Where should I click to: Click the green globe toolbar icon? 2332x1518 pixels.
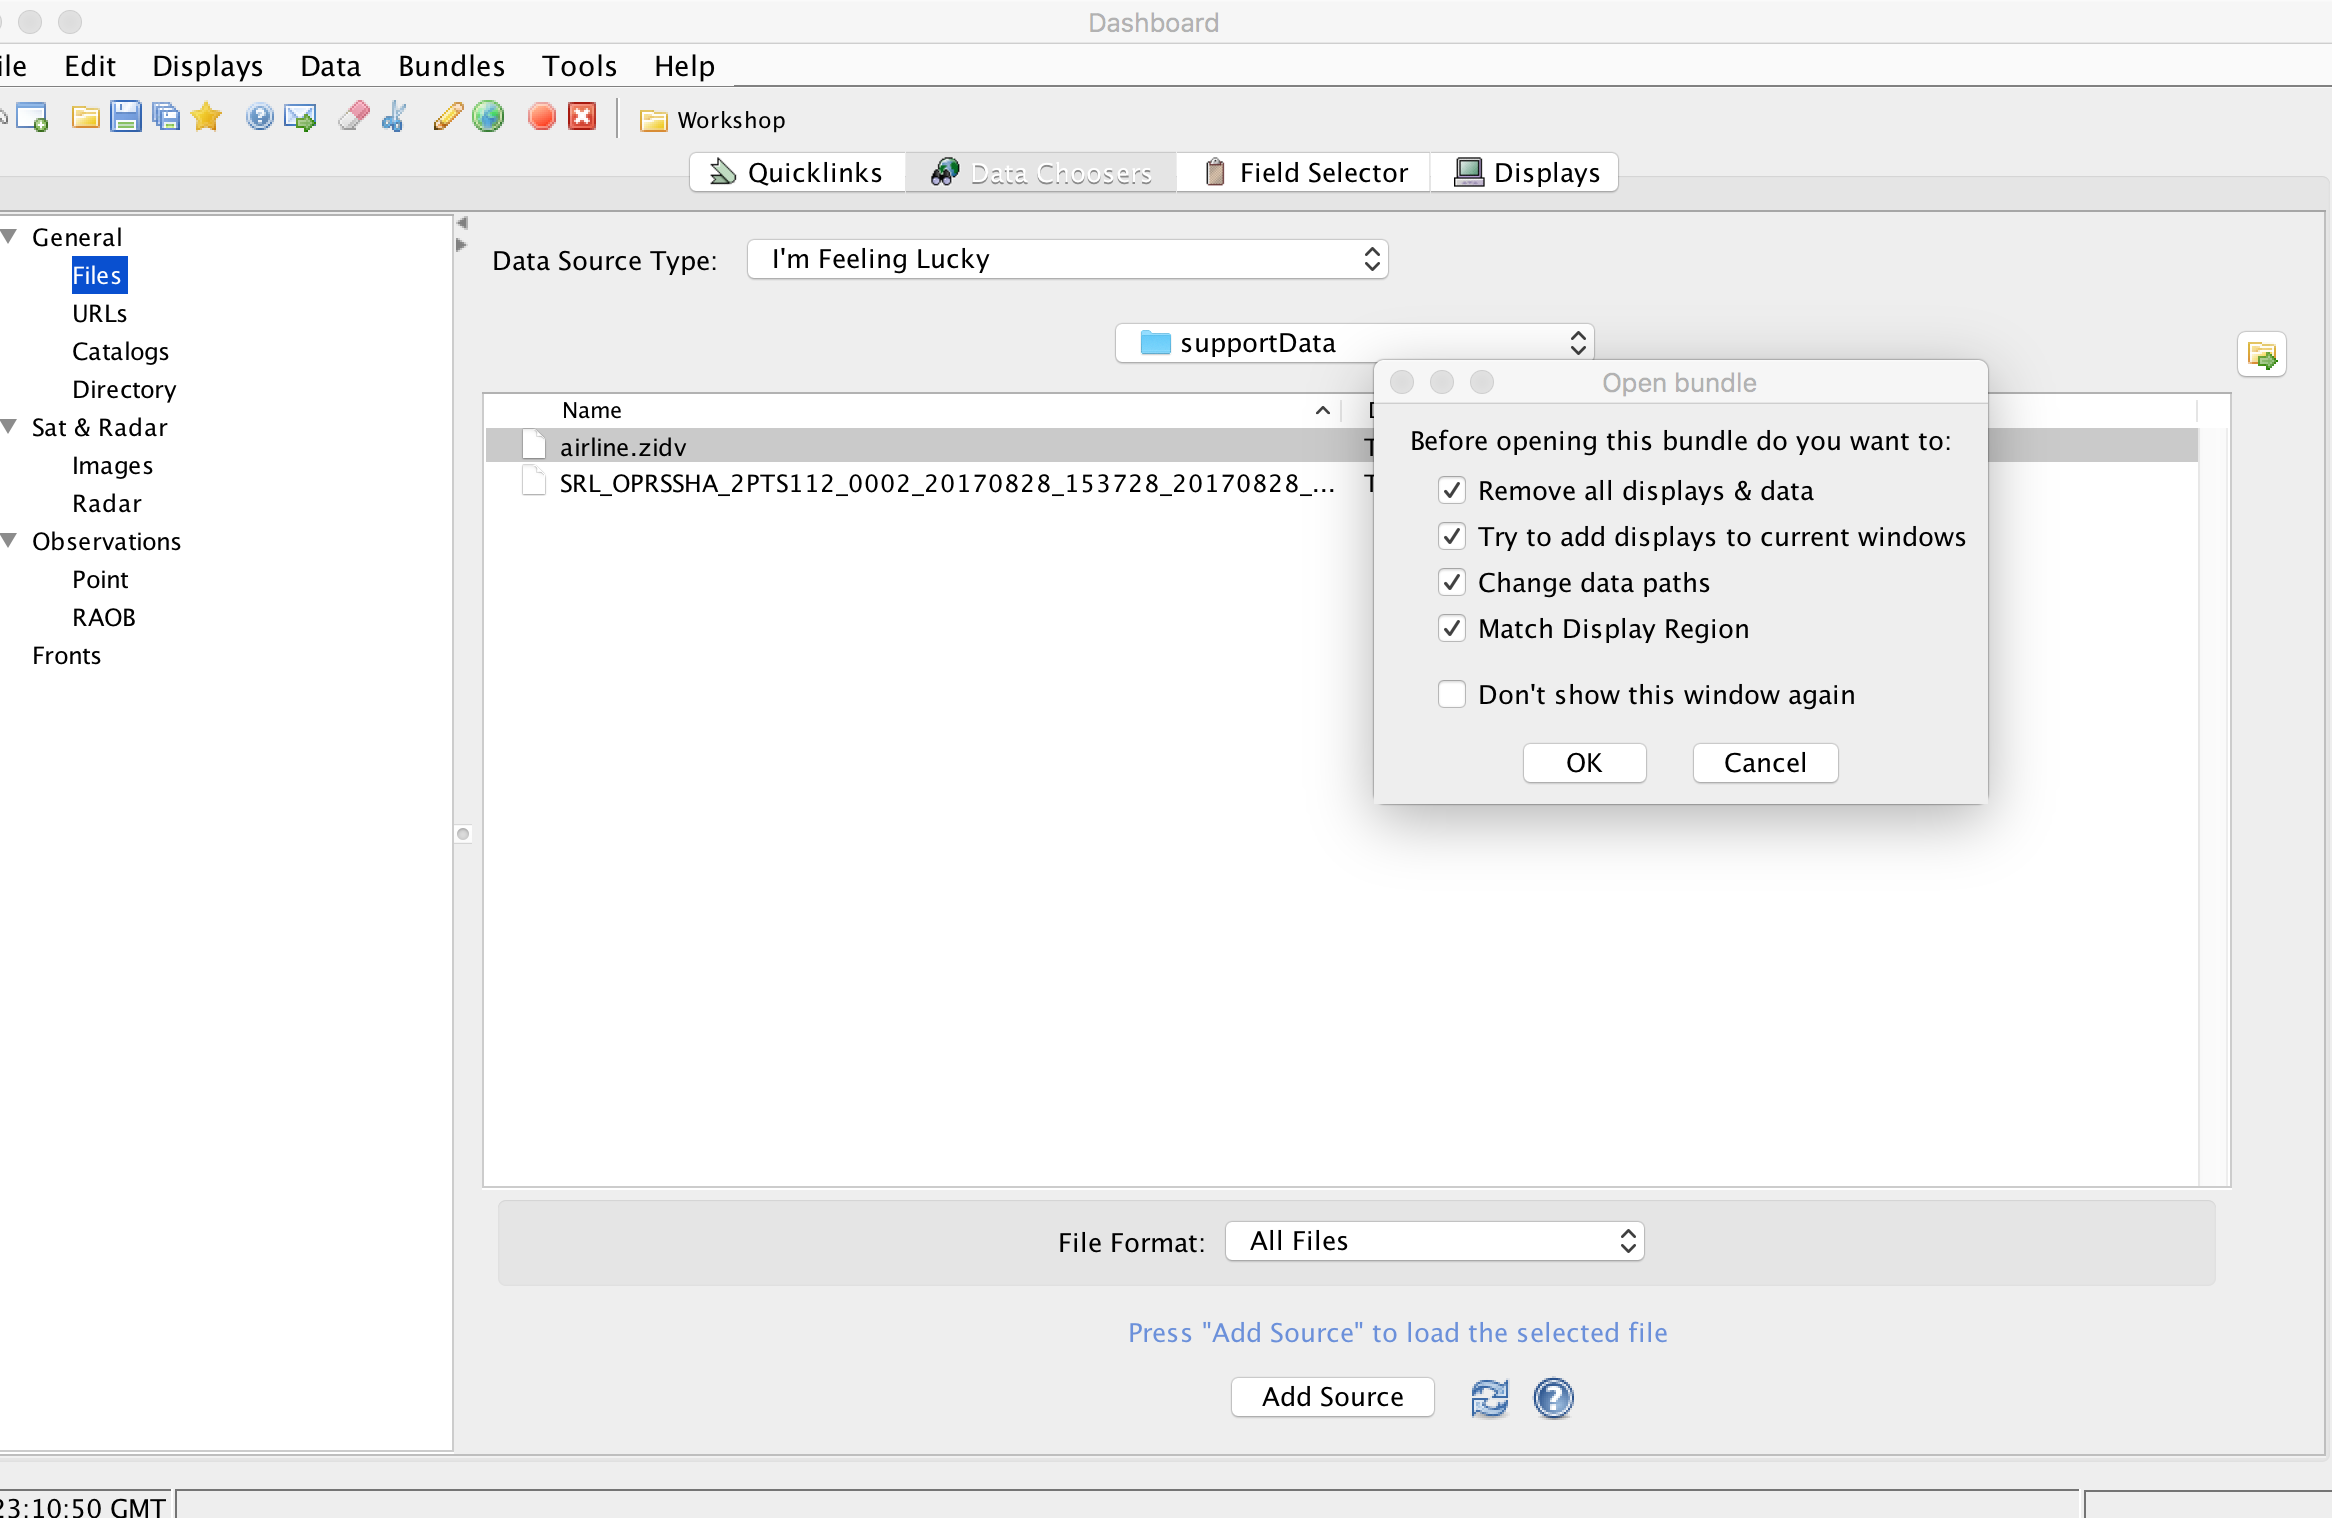(488, 118)
